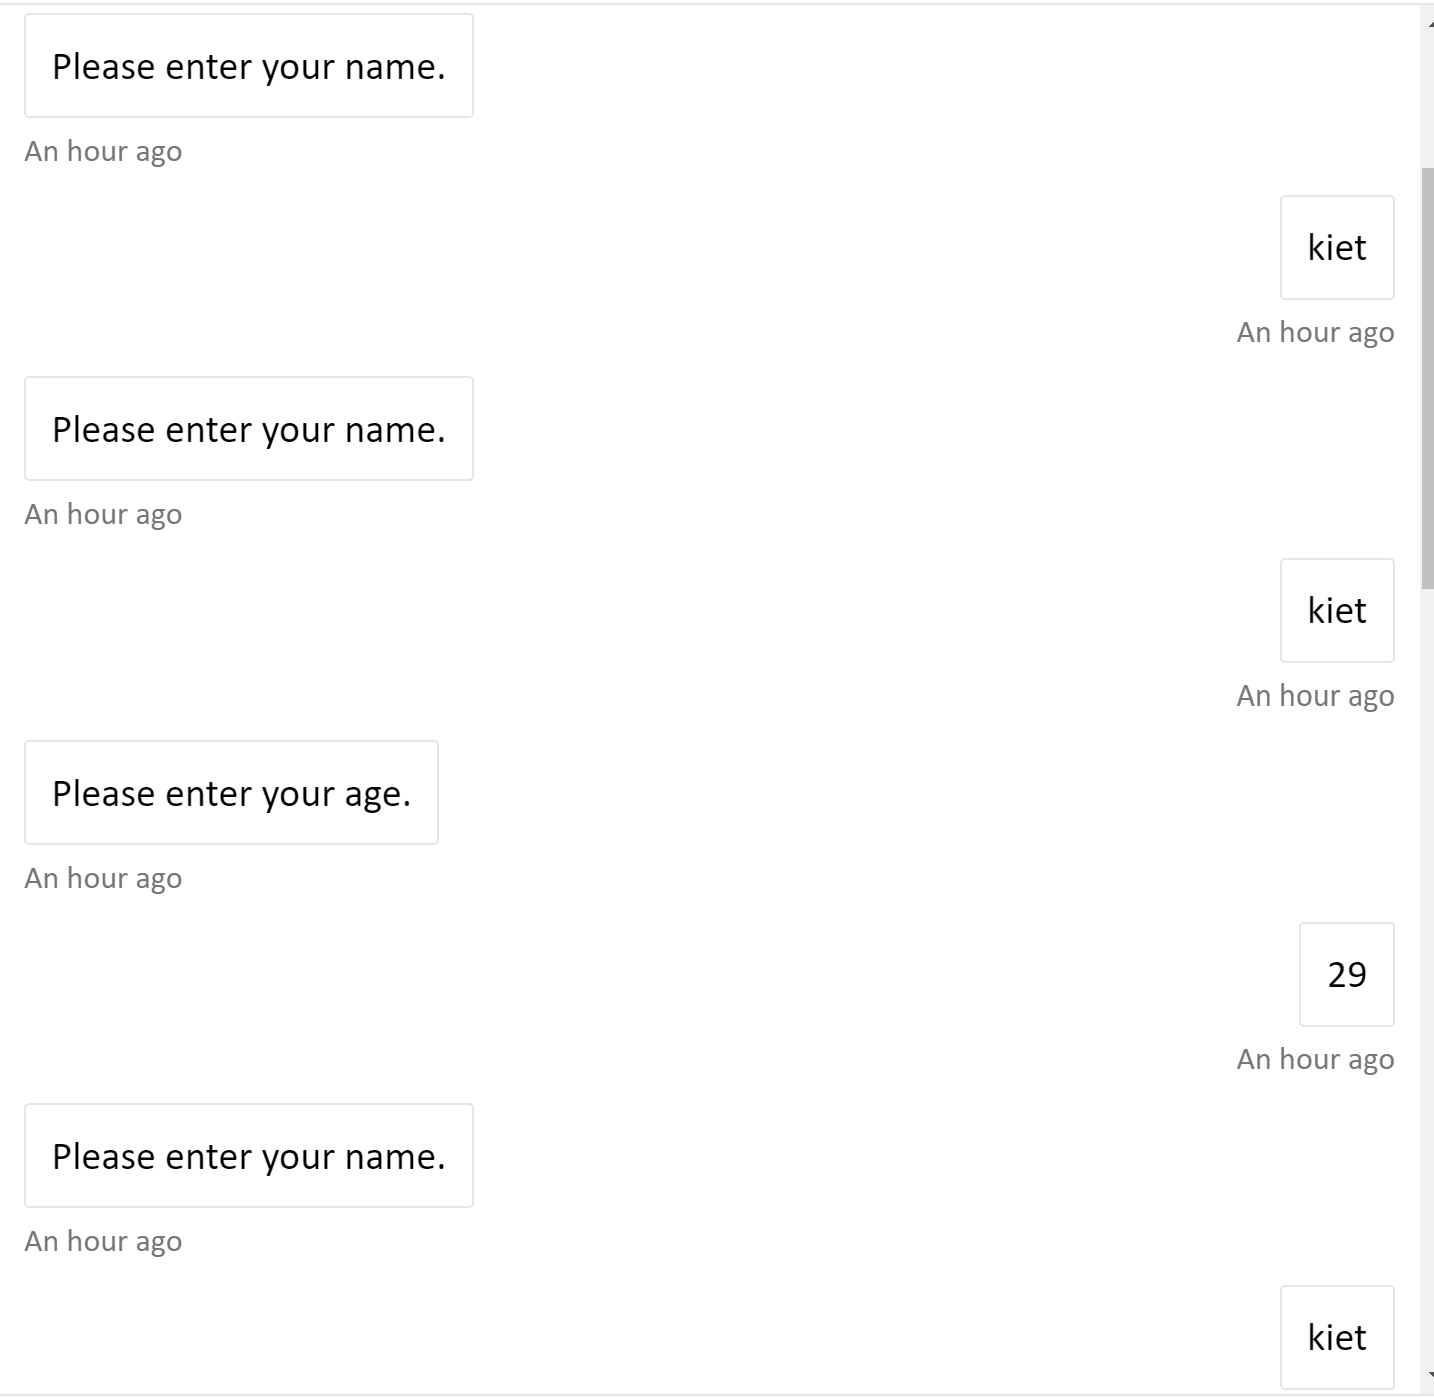Click the 'Please enter your age.' prompt bubble
Viewport: 1434px width, 1398px height.
(x=230, y=792)
